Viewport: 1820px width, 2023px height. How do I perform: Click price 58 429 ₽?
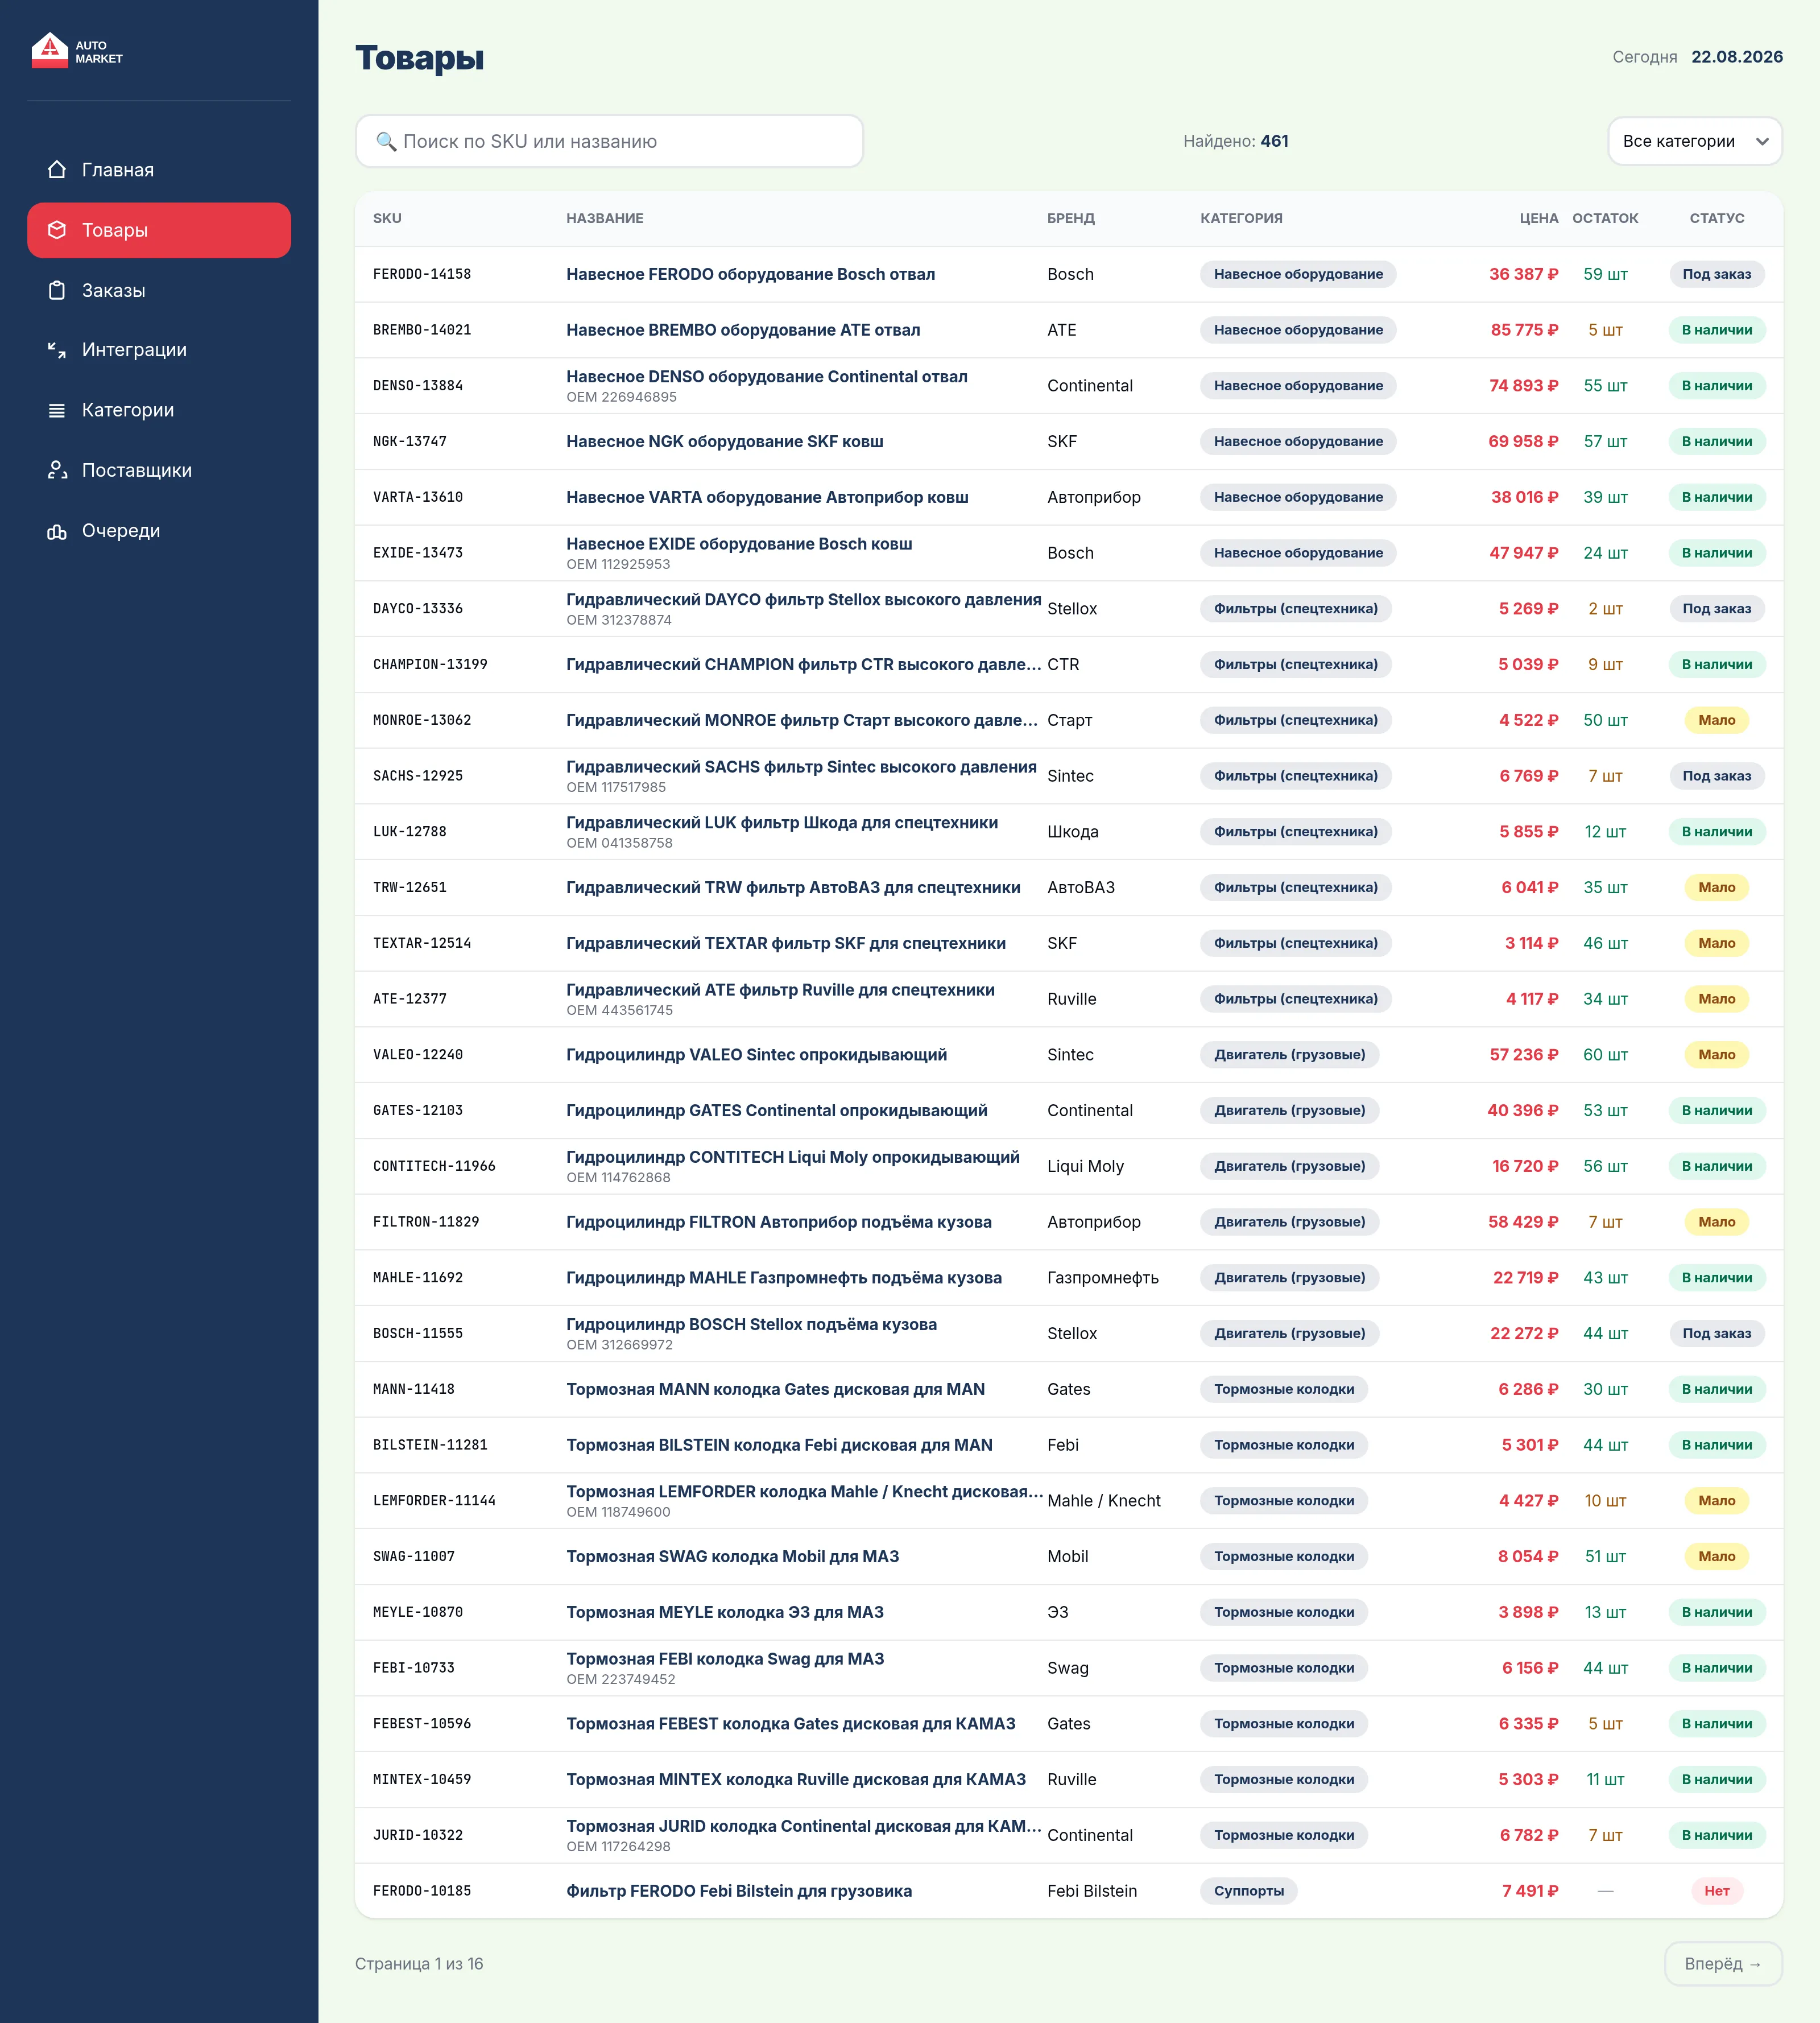pyautogui.click(x=1523, y=1222)
